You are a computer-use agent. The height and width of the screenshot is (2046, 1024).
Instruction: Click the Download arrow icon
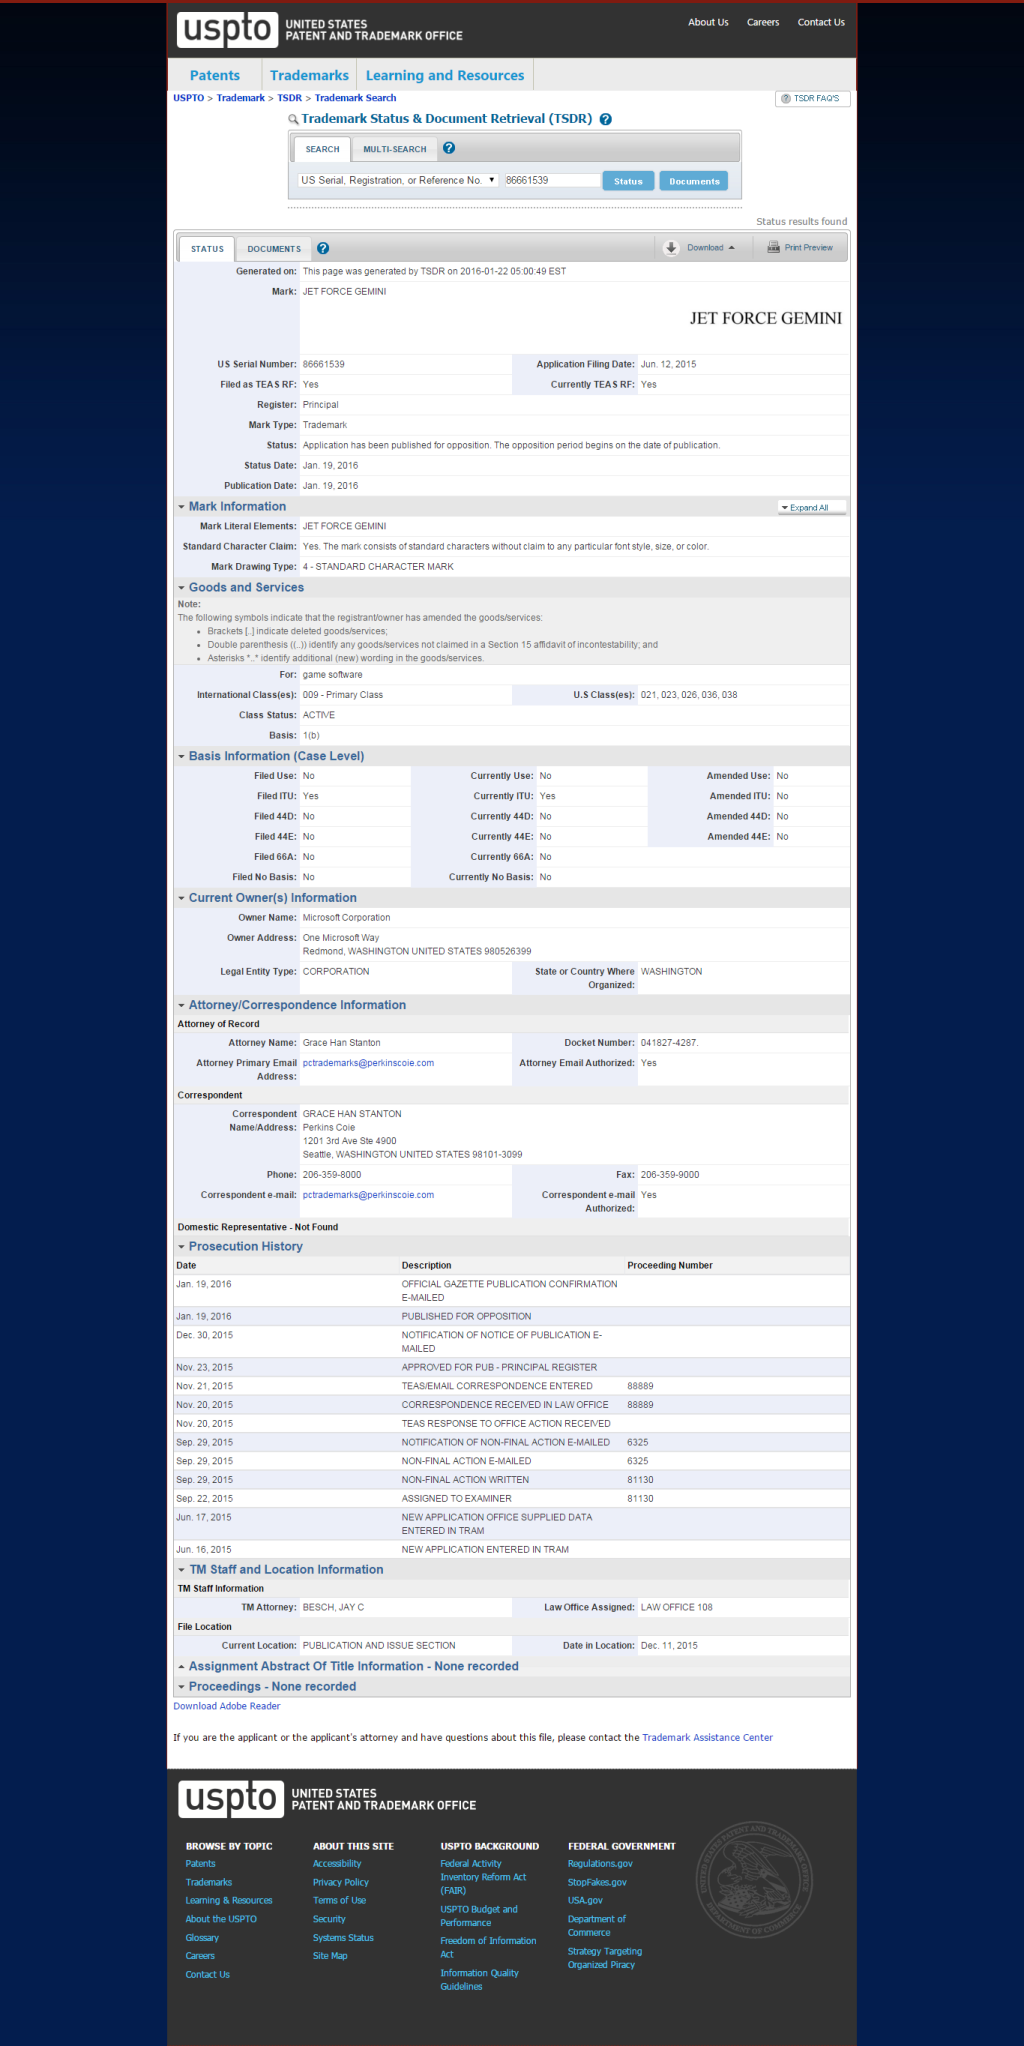point(672,248)
